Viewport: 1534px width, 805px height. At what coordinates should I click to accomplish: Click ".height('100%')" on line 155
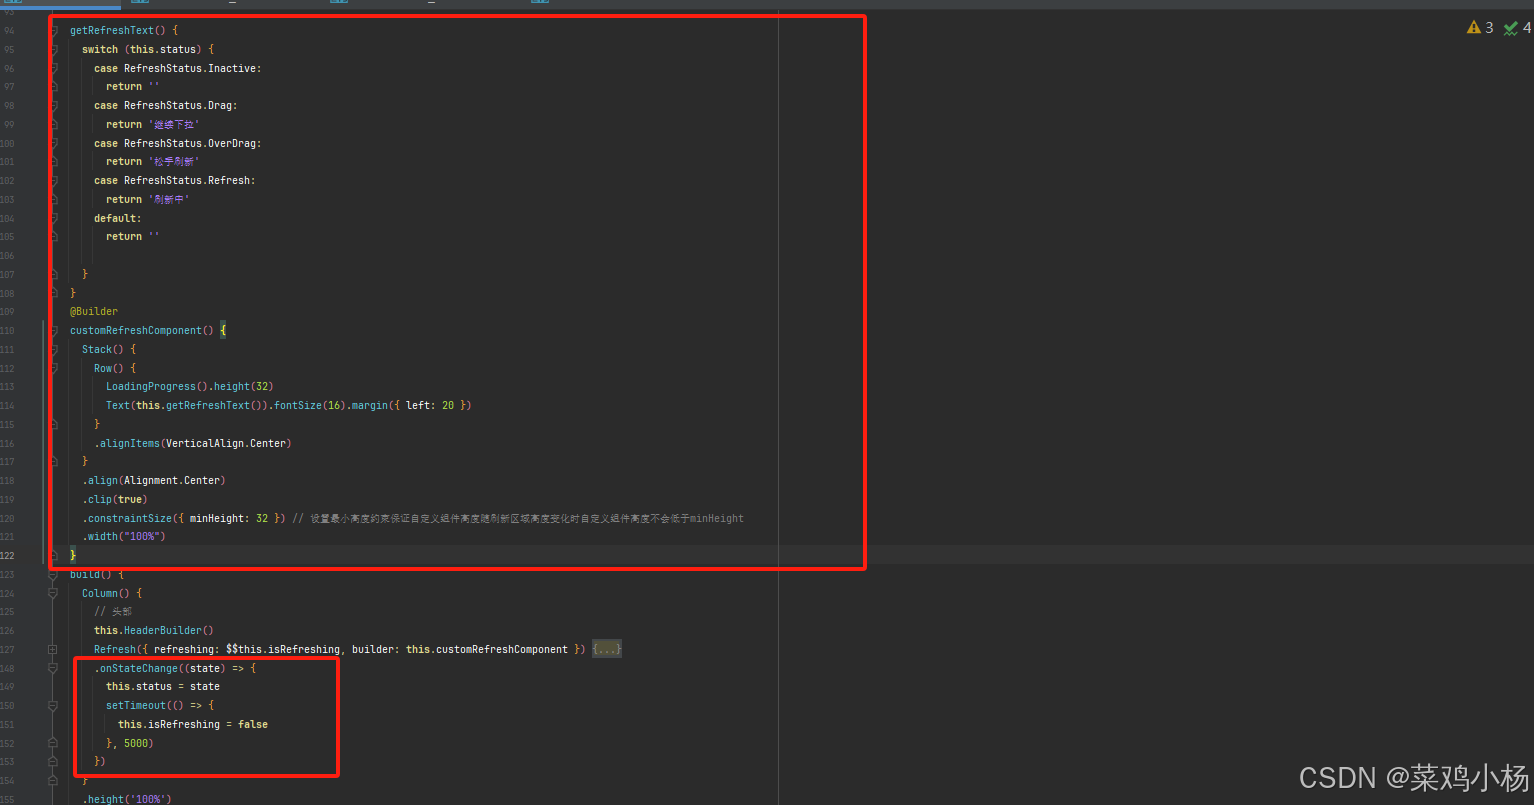click(127, 799)
